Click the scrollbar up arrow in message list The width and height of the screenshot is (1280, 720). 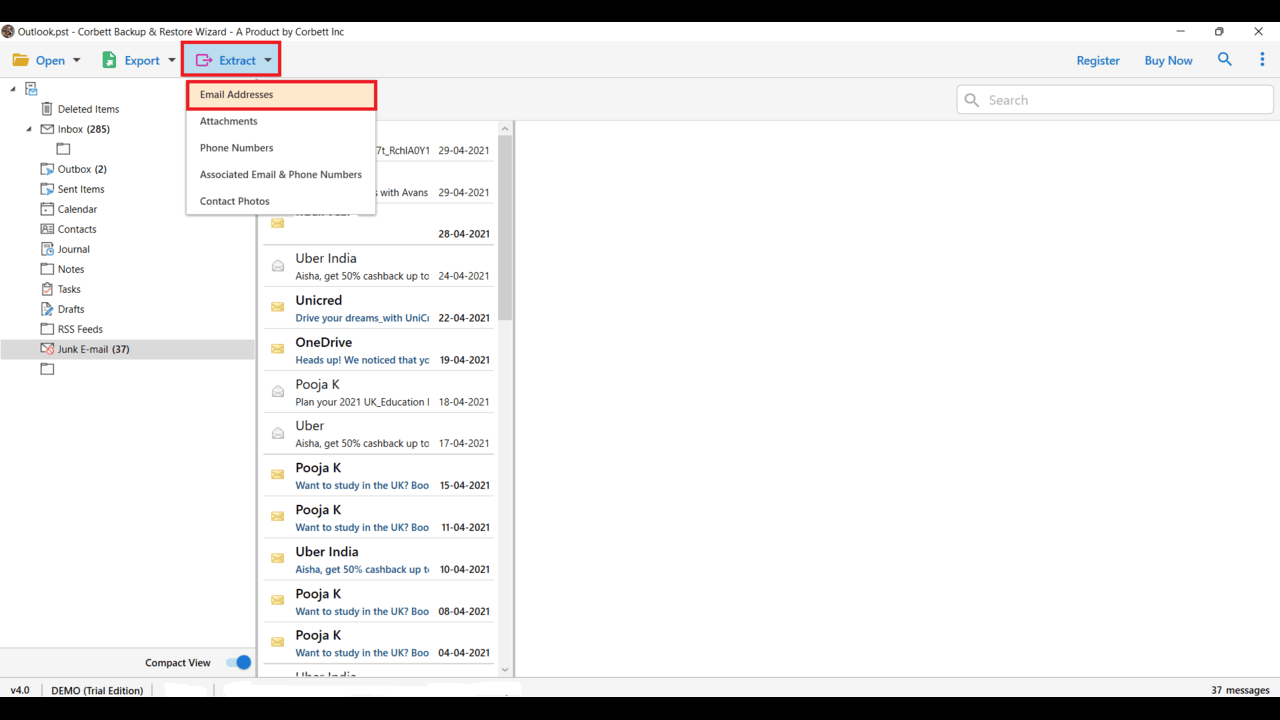(505, 128)
